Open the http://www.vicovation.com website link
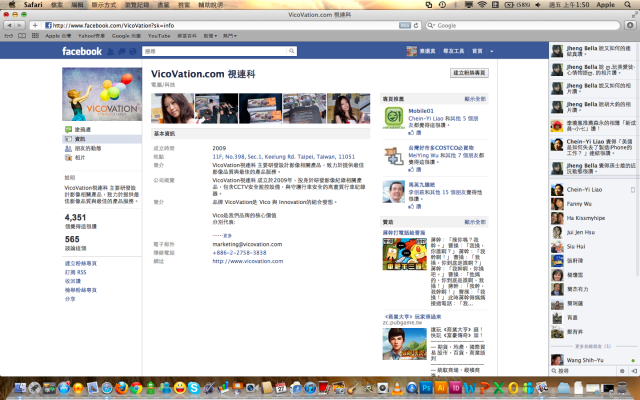This screenshot has width=640, height=400. [x=248, y=261]
